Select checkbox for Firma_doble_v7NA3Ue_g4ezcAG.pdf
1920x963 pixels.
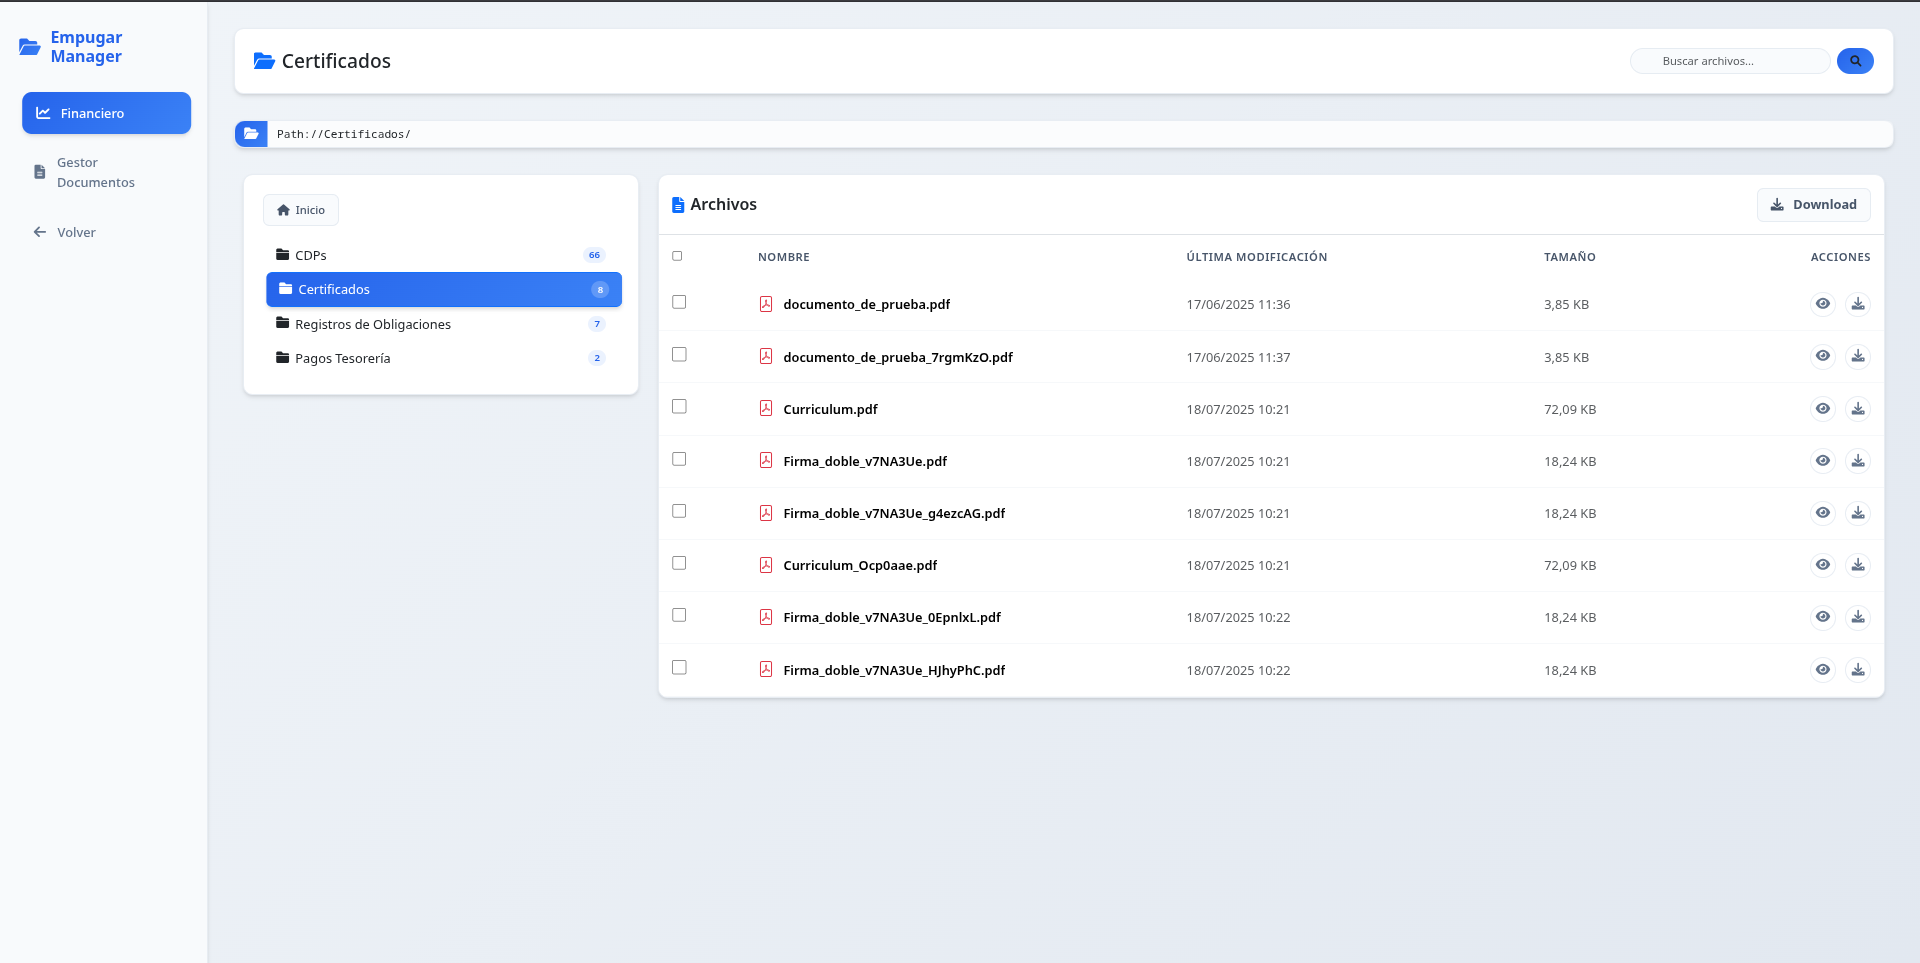coord(679,511)
